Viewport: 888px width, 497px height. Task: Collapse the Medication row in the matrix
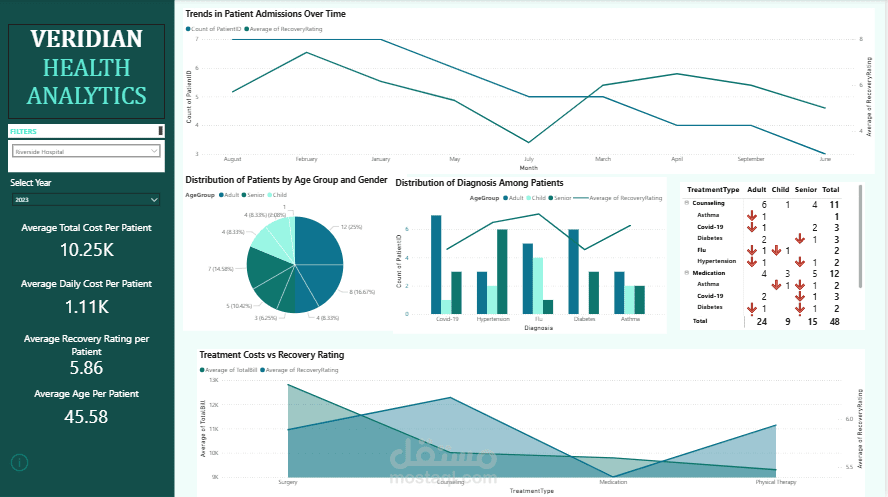[x=687, y=273]
